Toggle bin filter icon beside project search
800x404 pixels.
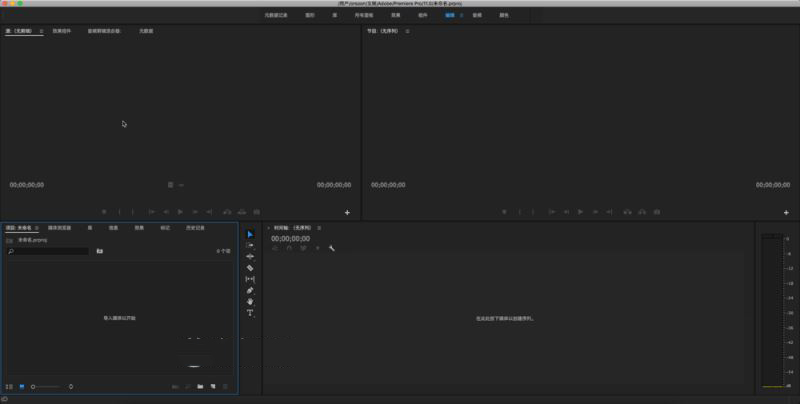99,251
